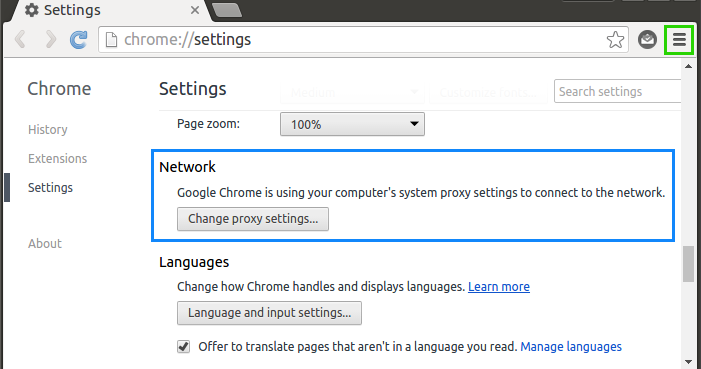Open the Learn more link

(x=499, y=287)
